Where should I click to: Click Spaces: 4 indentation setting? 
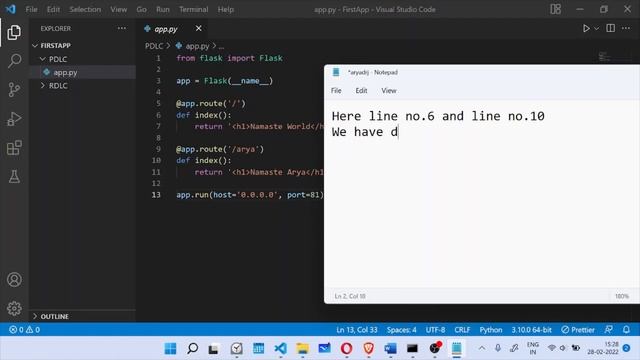click(x=402, y=329)
